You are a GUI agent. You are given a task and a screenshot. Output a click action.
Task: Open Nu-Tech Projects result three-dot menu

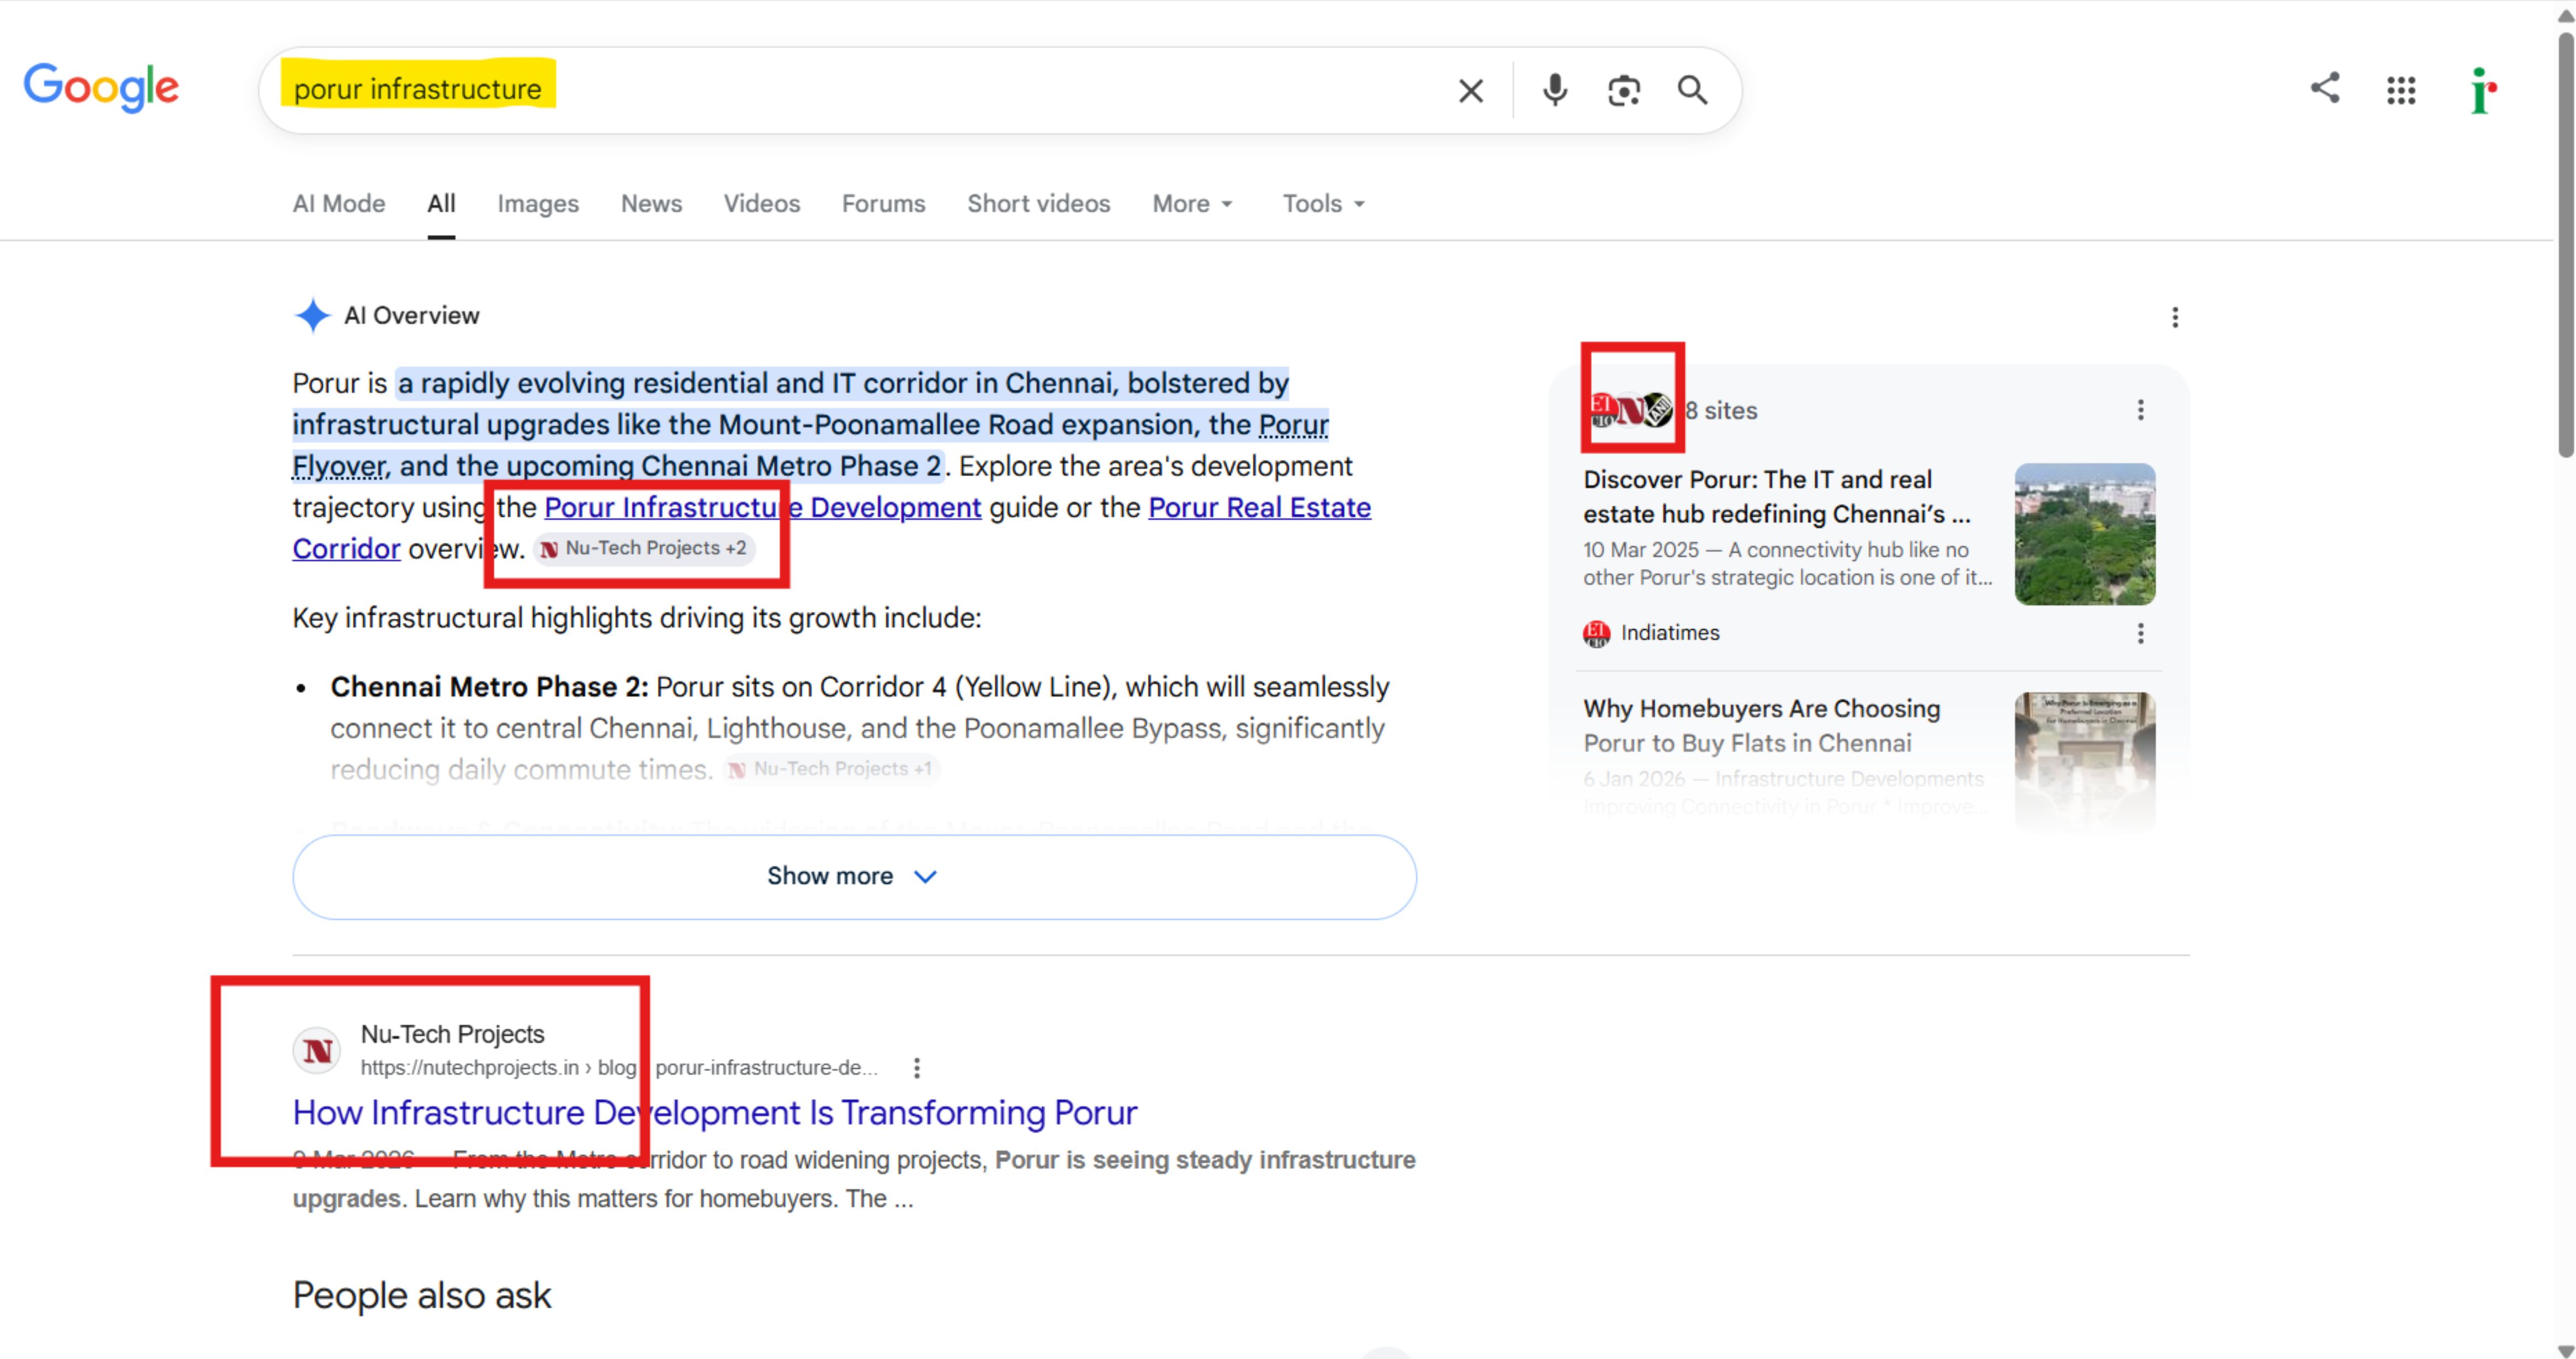pos(916,1068)
